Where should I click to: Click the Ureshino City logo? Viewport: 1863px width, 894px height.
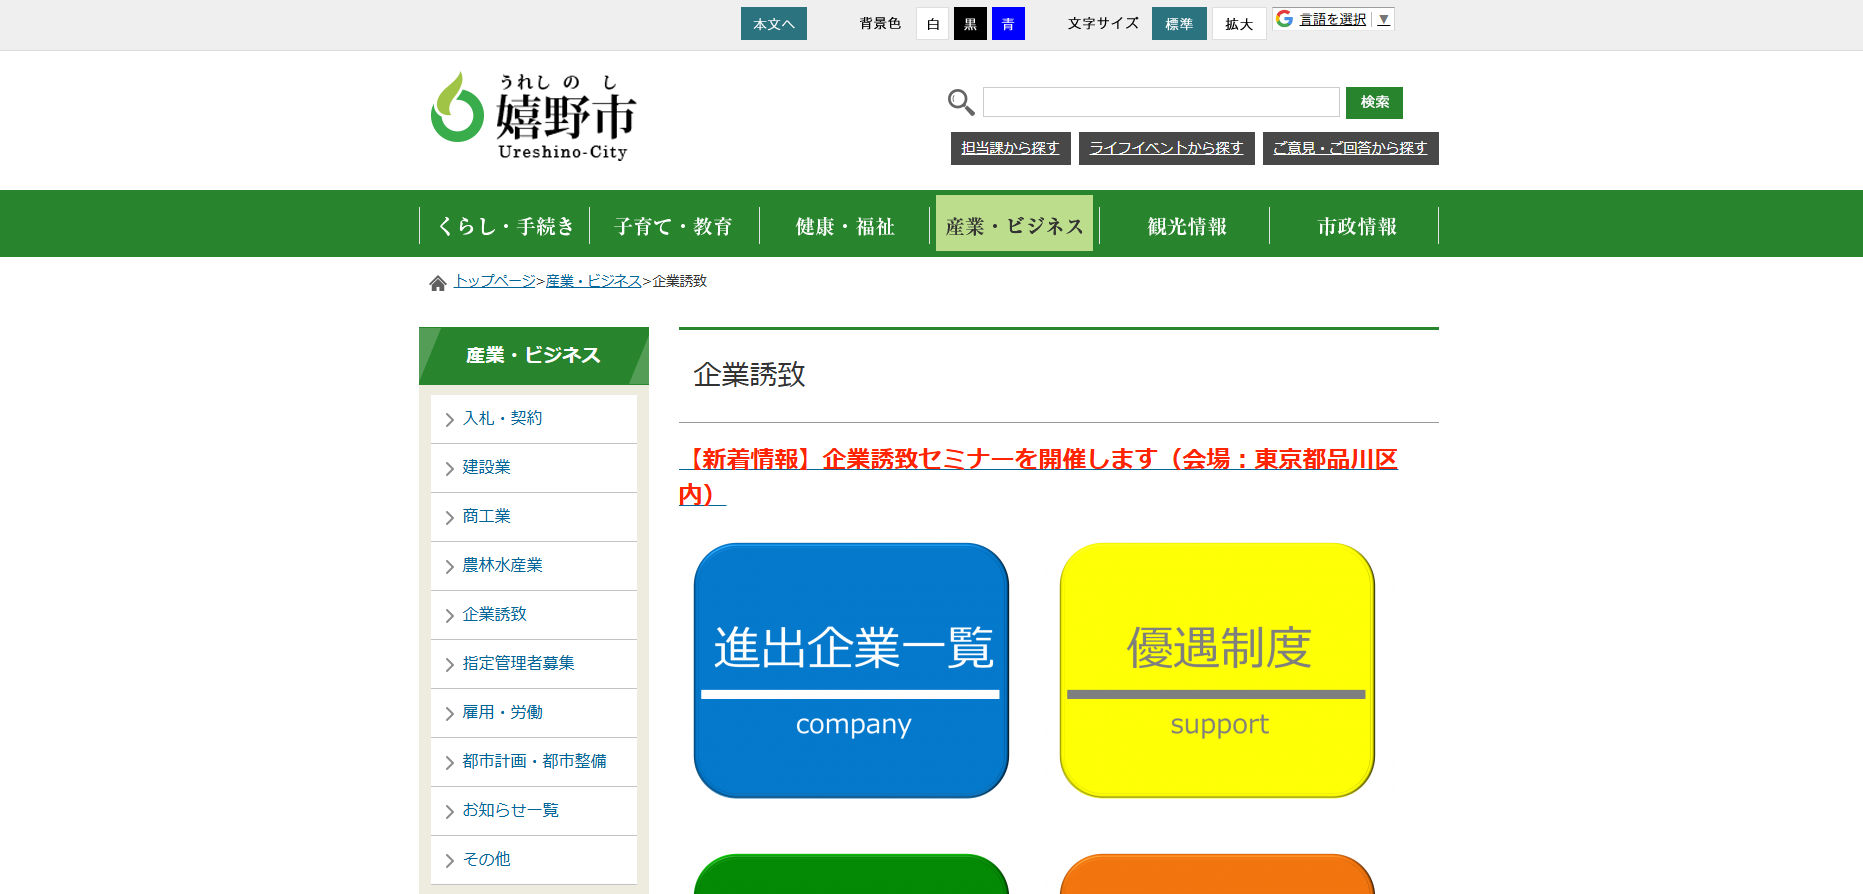[533, 116]
